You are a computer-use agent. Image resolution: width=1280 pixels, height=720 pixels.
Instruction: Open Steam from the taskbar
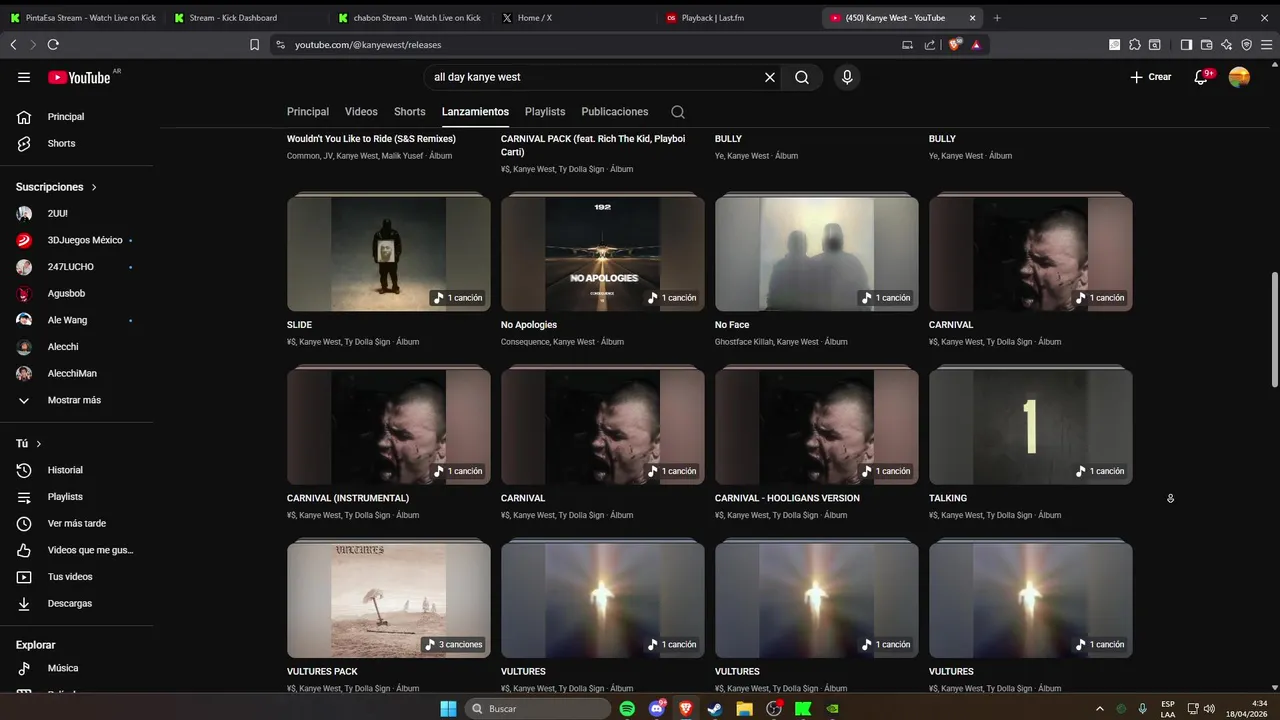click(715, 708)
